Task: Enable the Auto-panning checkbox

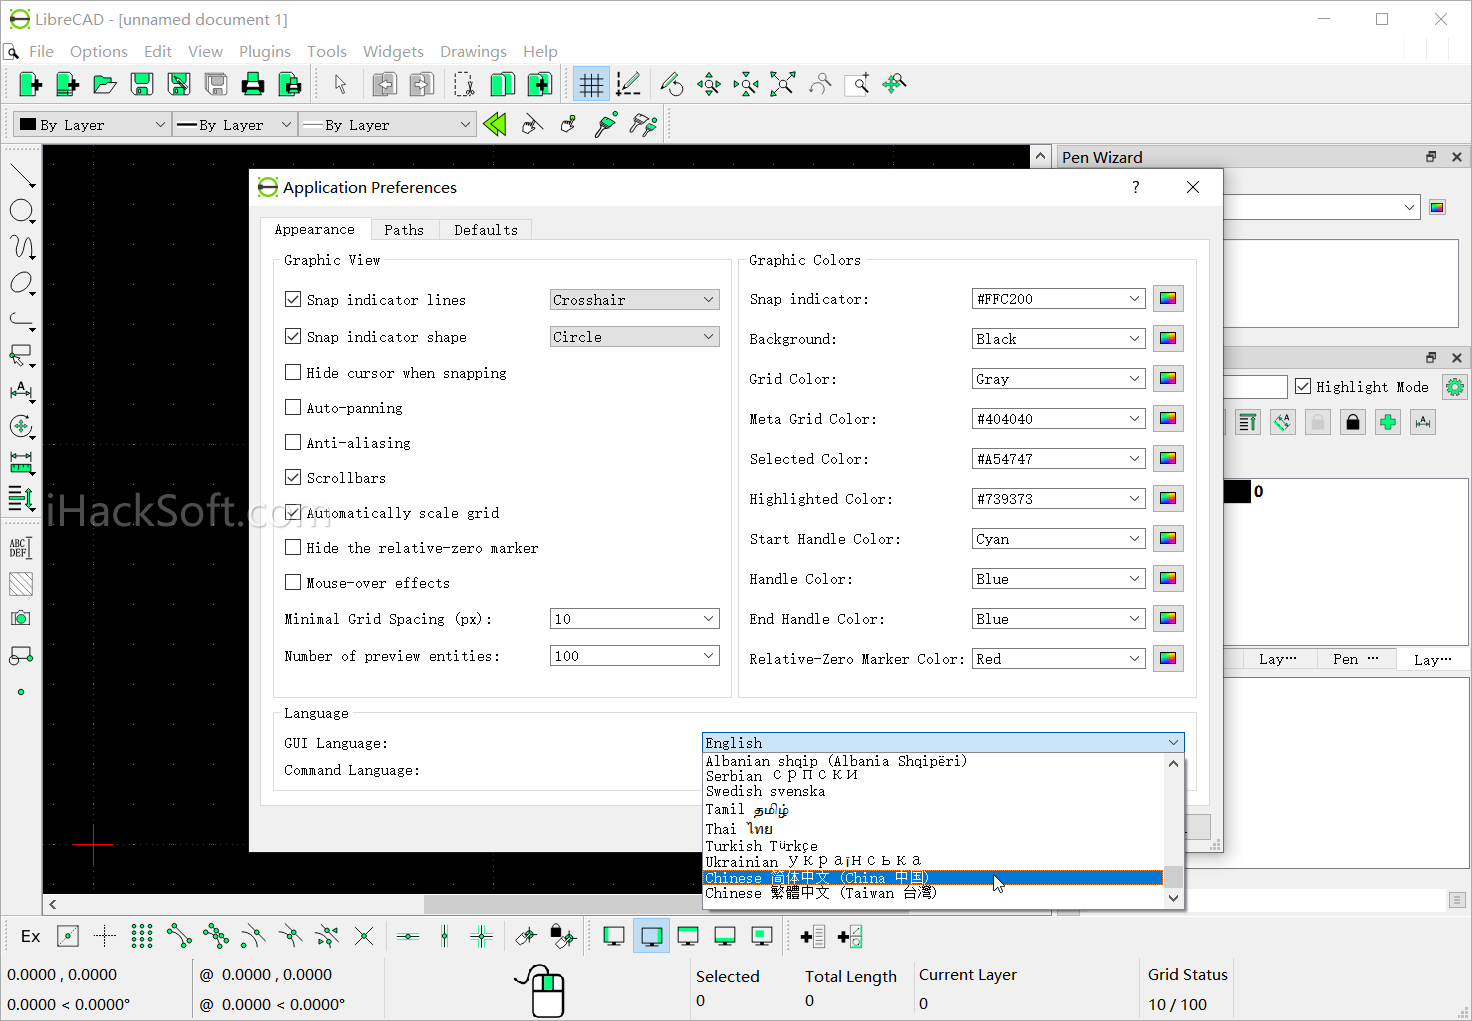Action: pos(293,407)
